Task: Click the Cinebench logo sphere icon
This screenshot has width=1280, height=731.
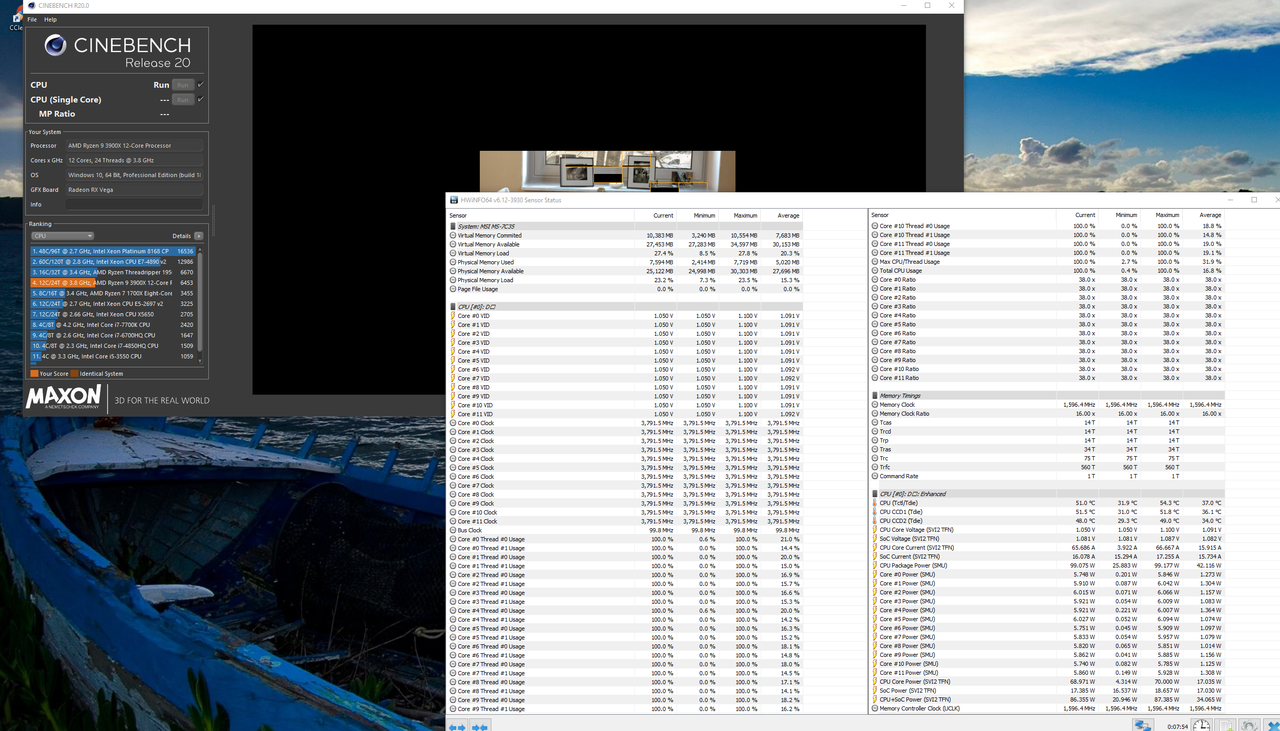Action: point(55,46)
